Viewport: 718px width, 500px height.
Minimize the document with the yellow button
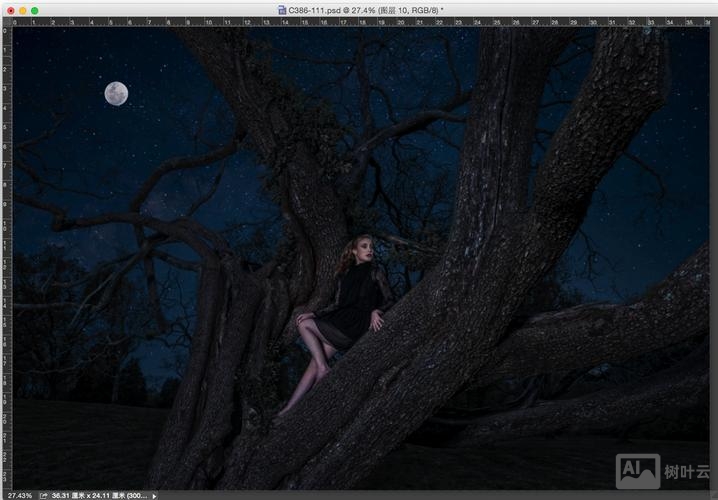[x=21, y=9]
